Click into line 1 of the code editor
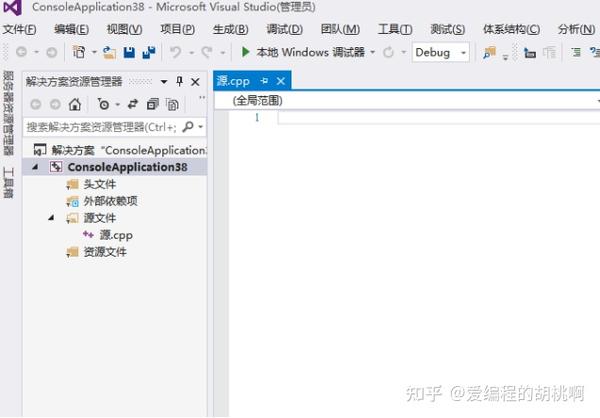The width and height of the screenshot is (600, 418). pyautogui.click(x=439, y=118)
